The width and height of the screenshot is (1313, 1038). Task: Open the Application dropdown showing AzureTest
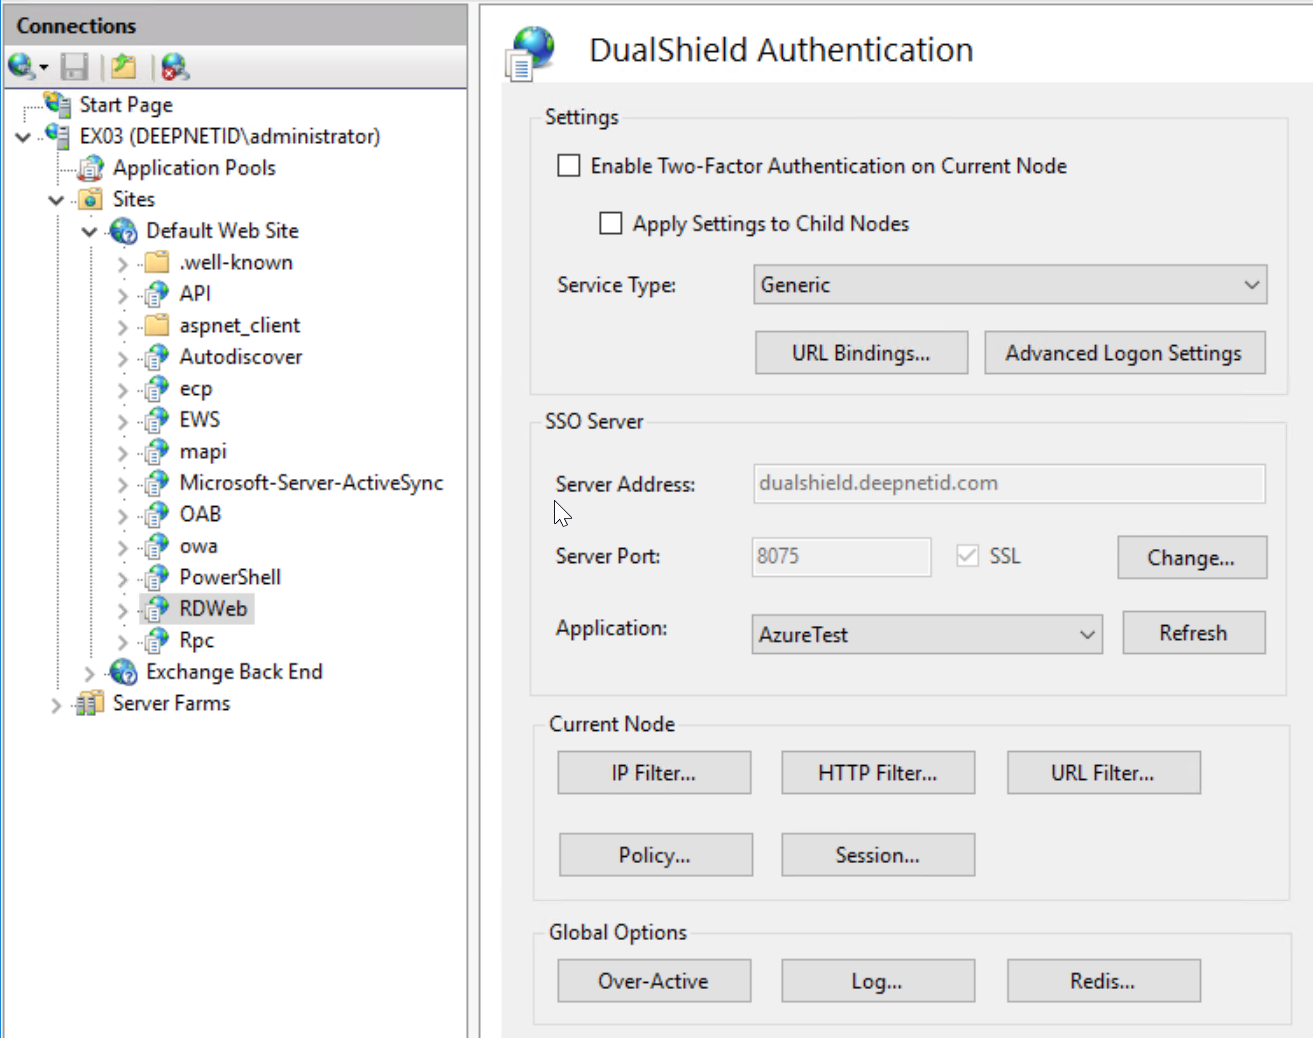click(x=926, y=635)
